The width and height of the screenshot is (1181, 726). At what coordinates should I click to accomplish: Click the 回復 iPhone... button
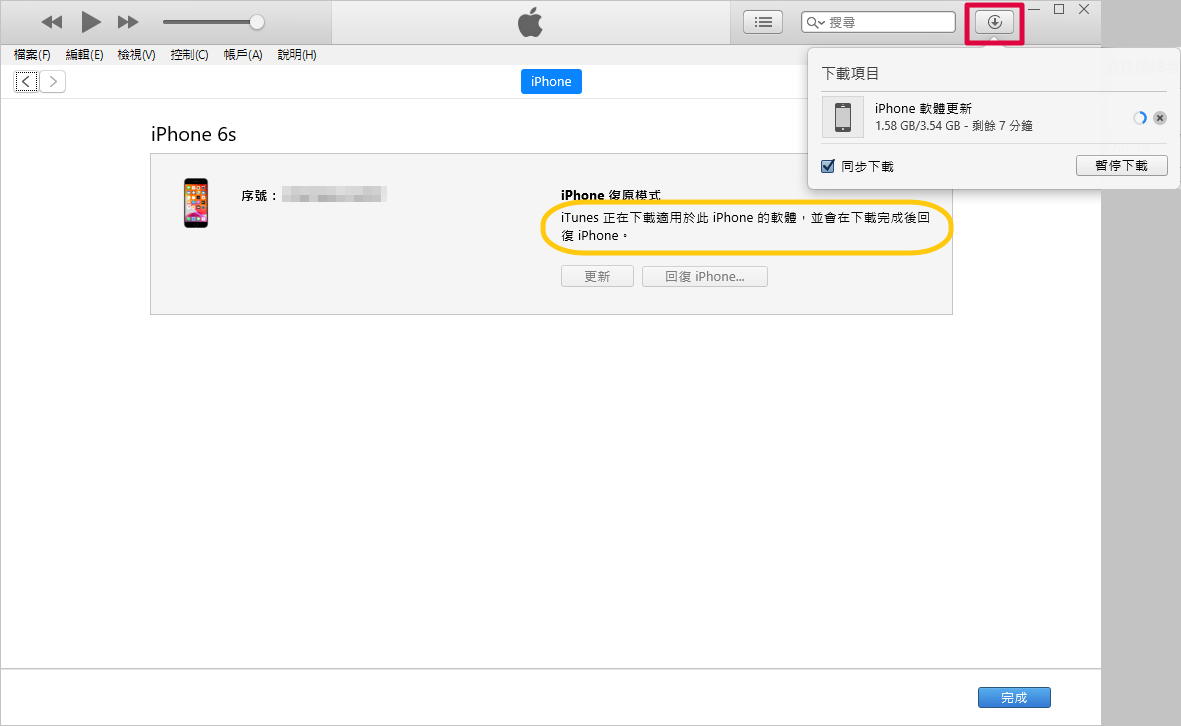(705, 276)
